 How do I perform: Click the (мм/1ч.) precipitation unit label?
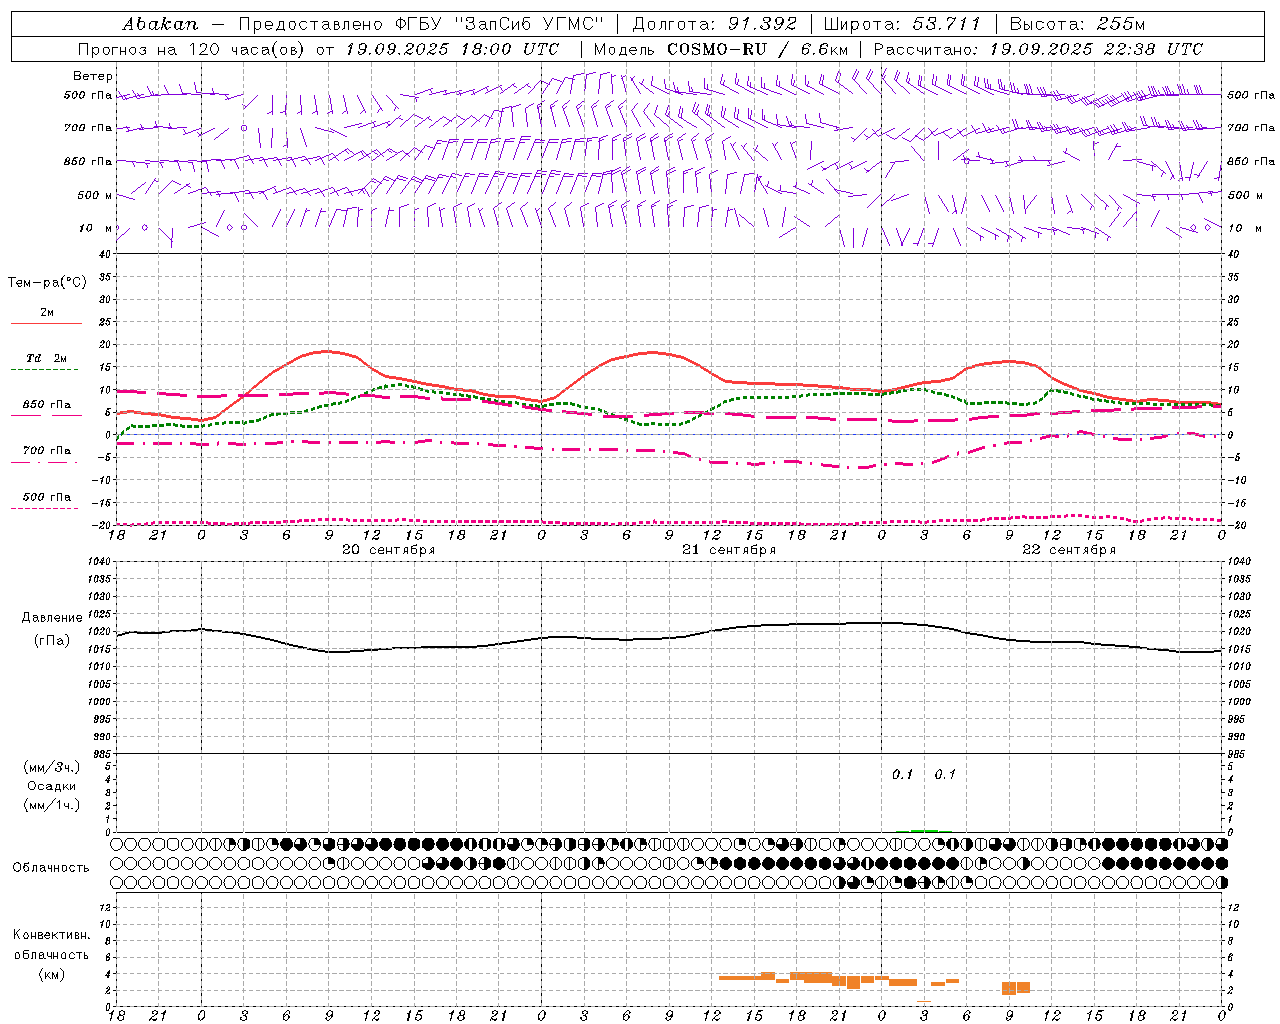tap(52, 805)
